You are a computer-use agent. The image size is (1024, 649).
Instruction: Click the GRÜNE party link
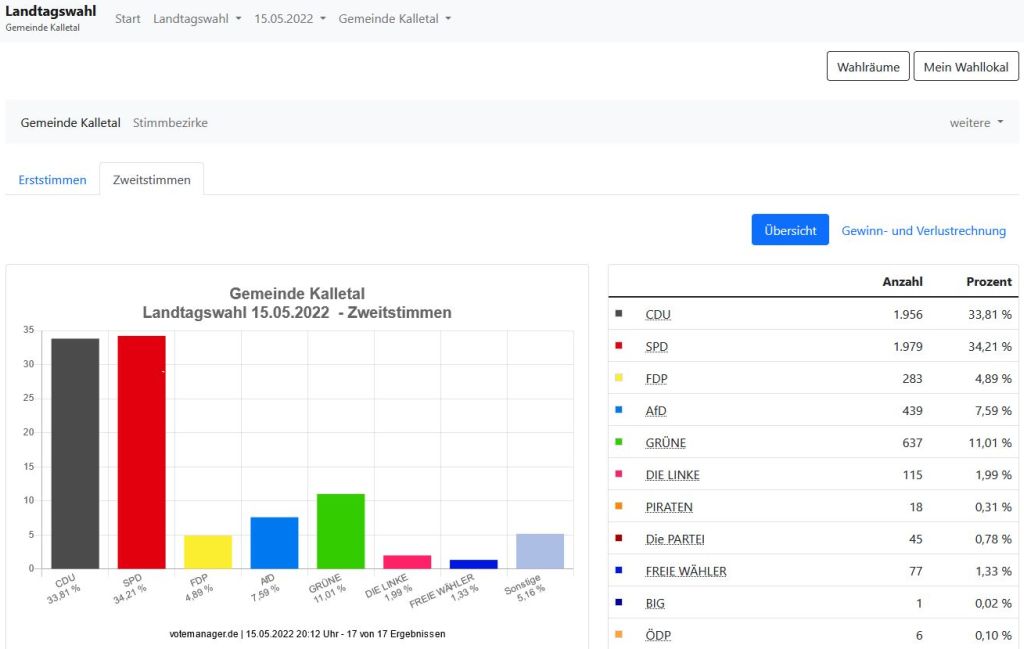point(665,442)
